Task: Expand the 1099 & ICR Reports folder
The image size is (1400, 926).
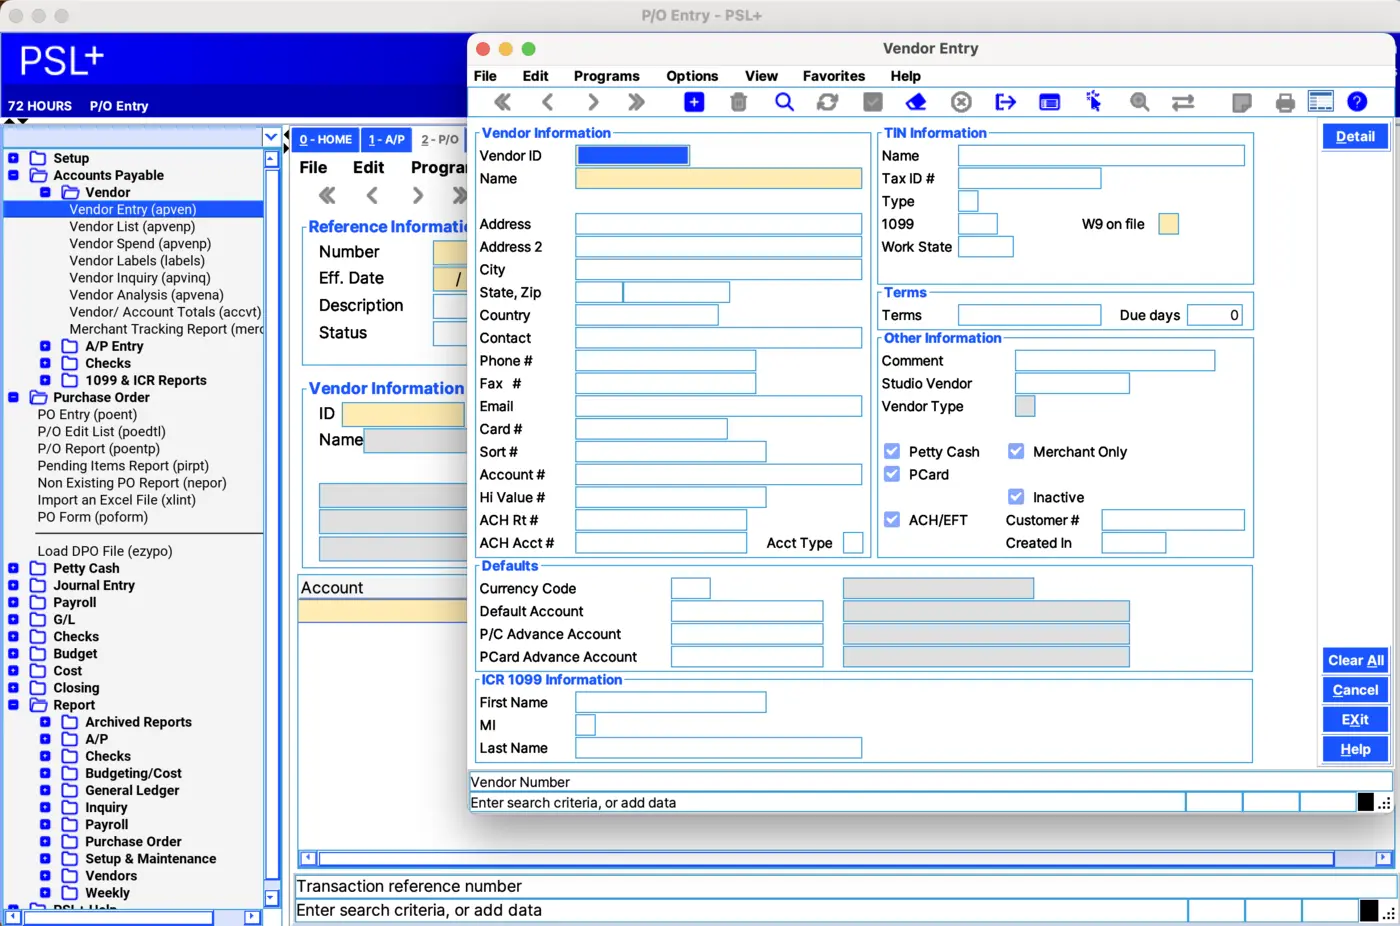Action: coord(45,380)
